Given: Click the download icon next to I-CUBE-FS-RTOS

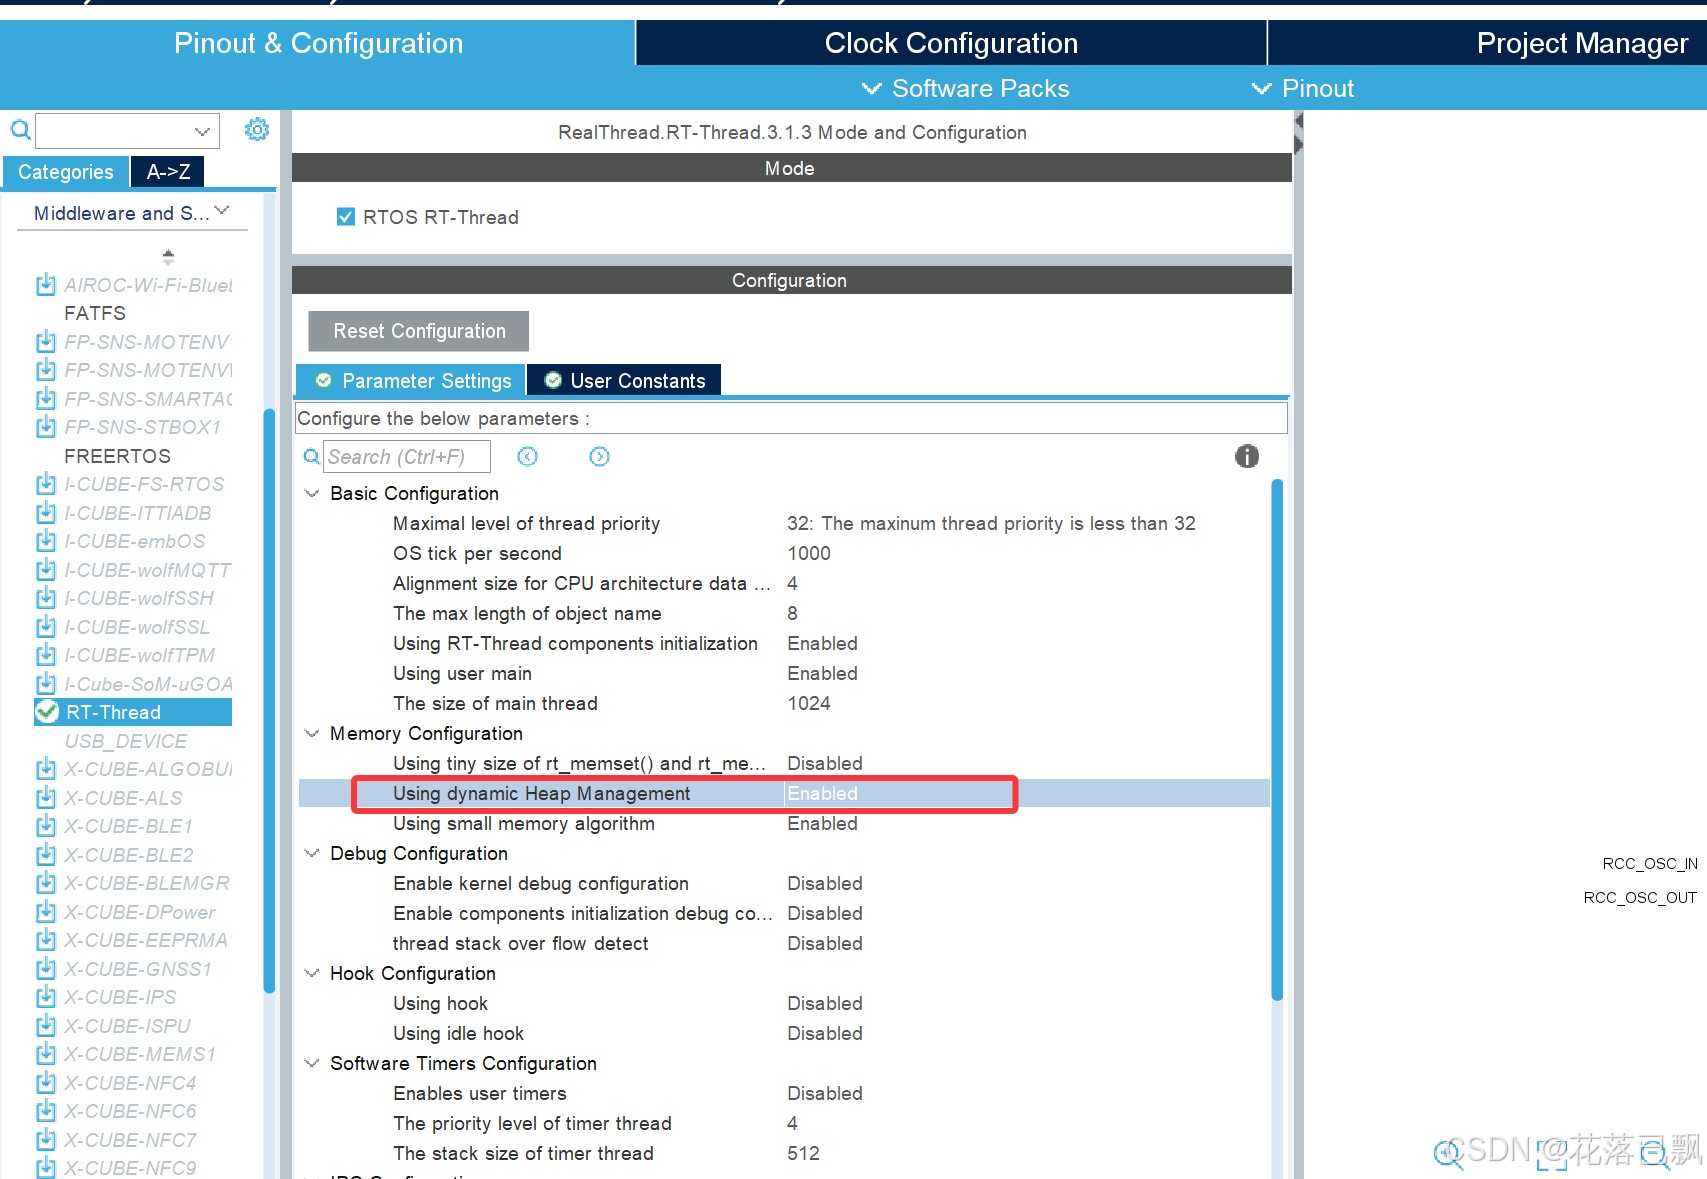Looking at the screenshot, I should (46, 484).
